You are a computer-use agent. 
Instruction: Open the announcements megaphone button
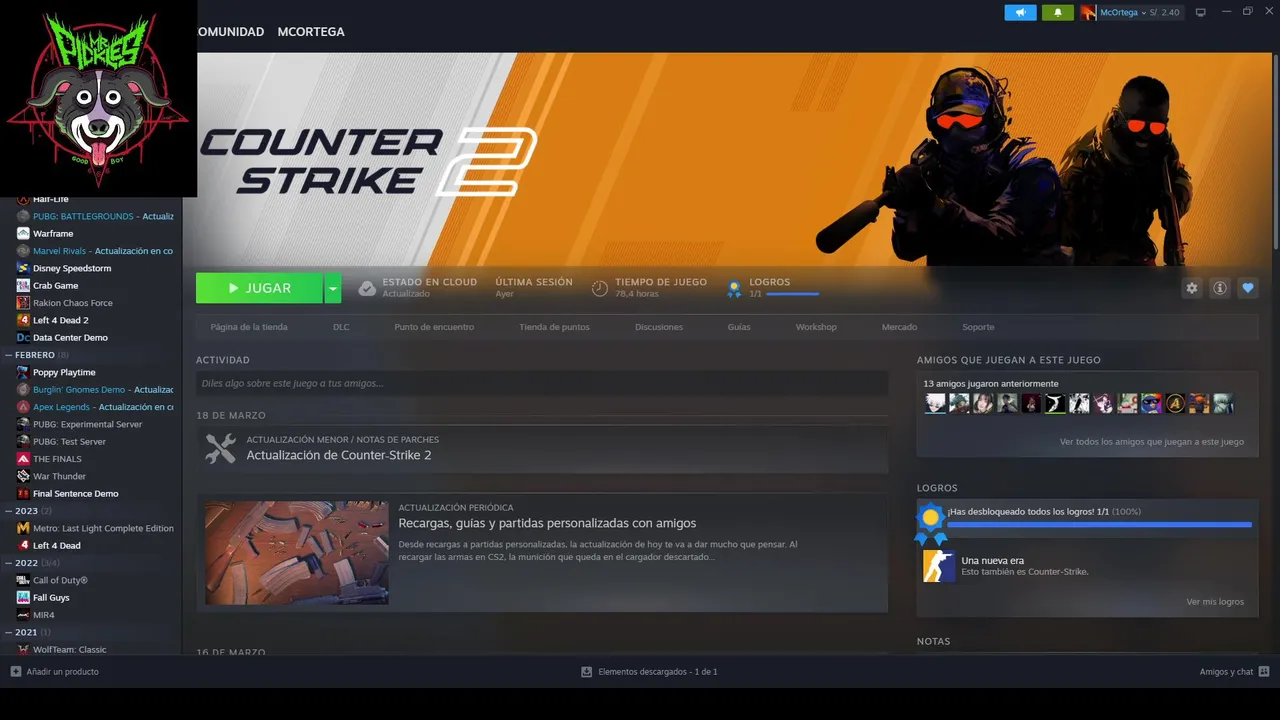1020,12
